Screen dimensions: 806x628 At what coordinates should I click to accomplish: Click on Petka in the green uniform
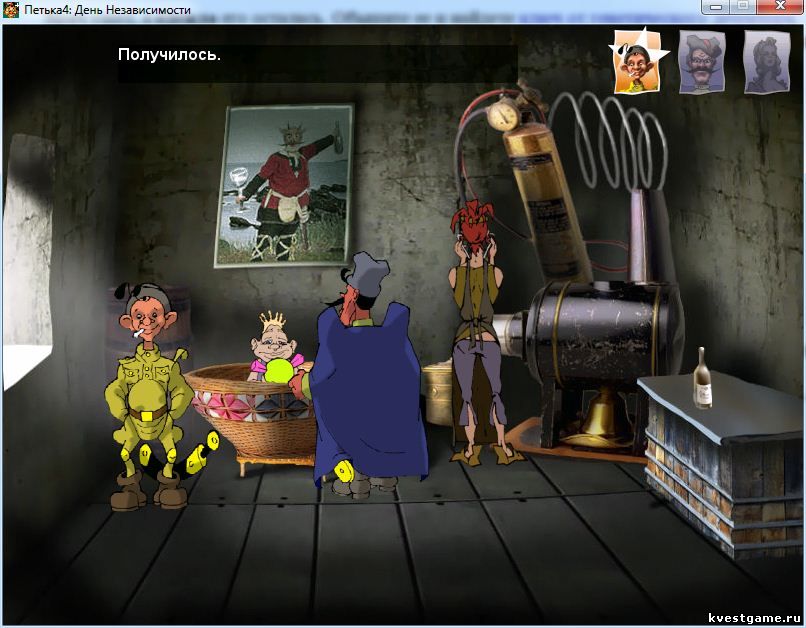pos(148,396)
